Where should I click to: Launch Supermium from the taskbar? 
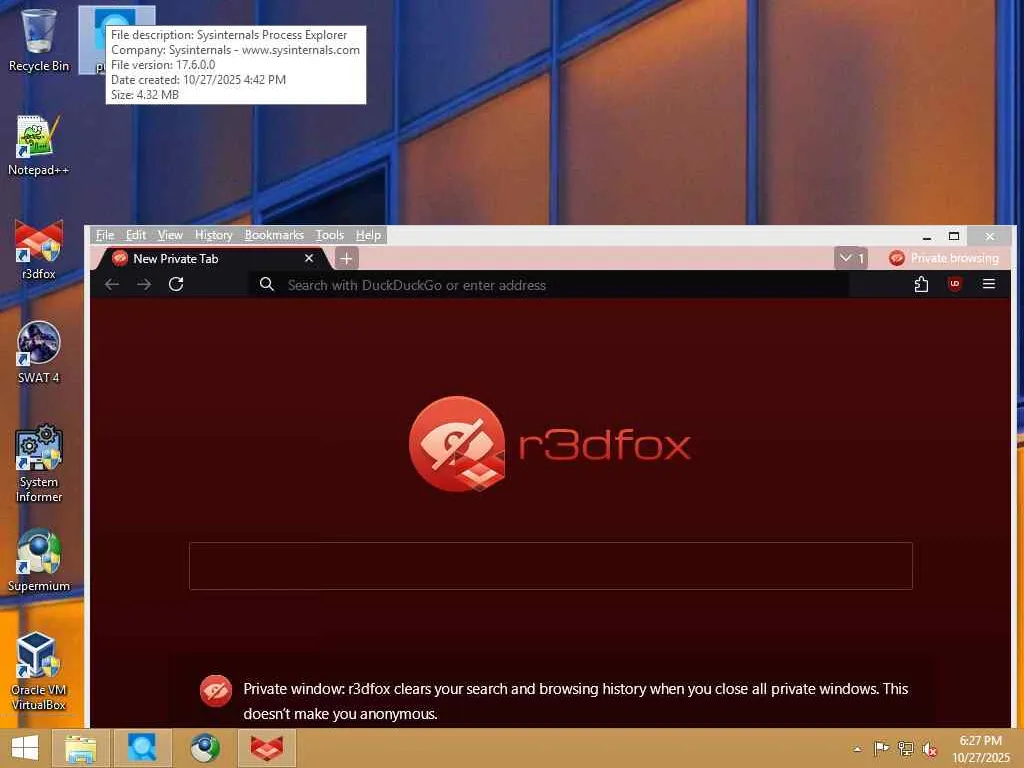point(205,748)
